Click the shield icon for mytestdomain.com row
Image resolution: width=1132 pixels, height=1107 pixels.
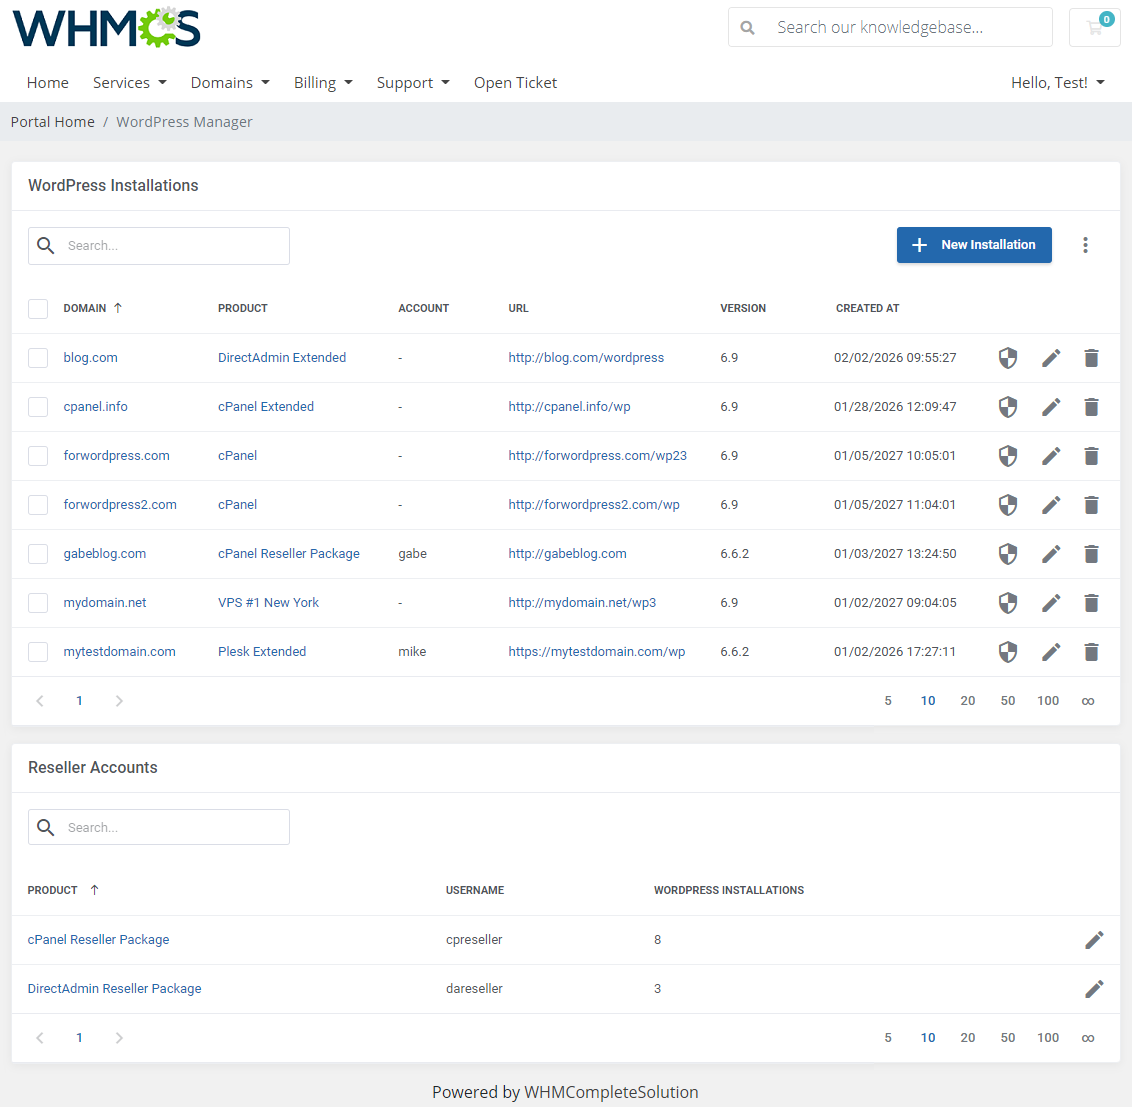coord(1007,651)
